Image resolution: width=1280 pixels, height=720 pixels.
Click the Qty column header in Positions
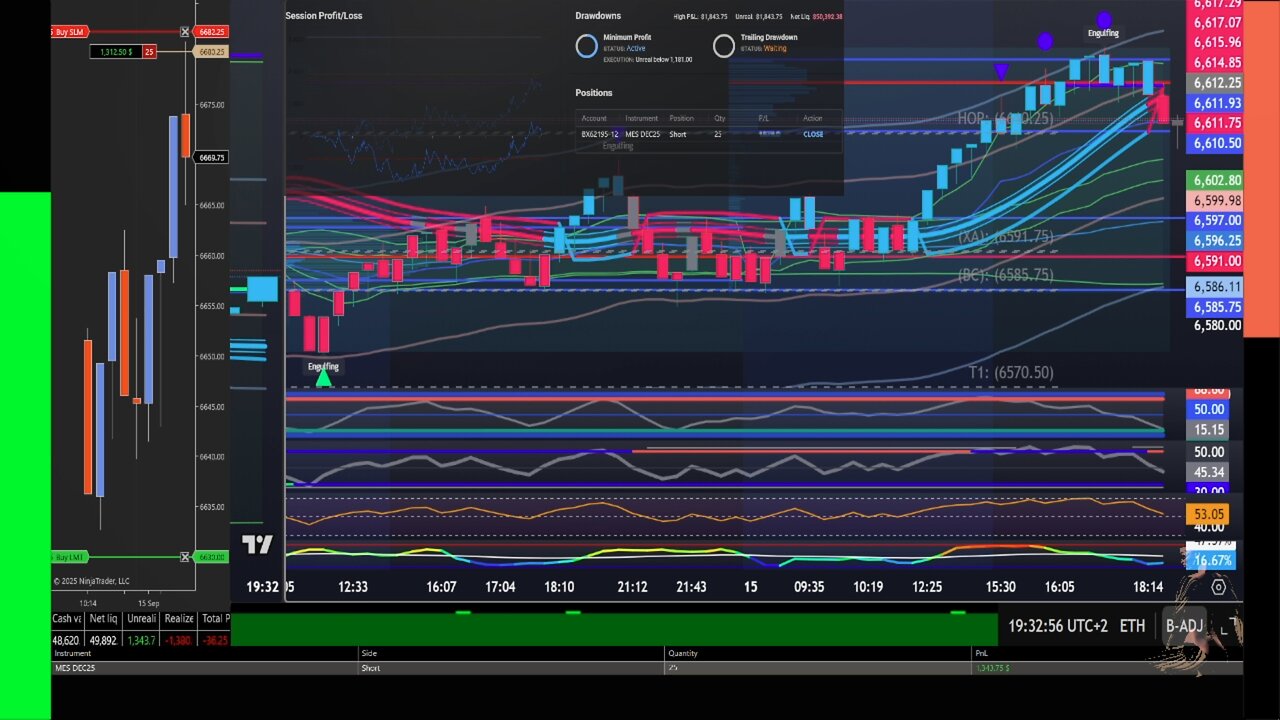coord(719,118)
